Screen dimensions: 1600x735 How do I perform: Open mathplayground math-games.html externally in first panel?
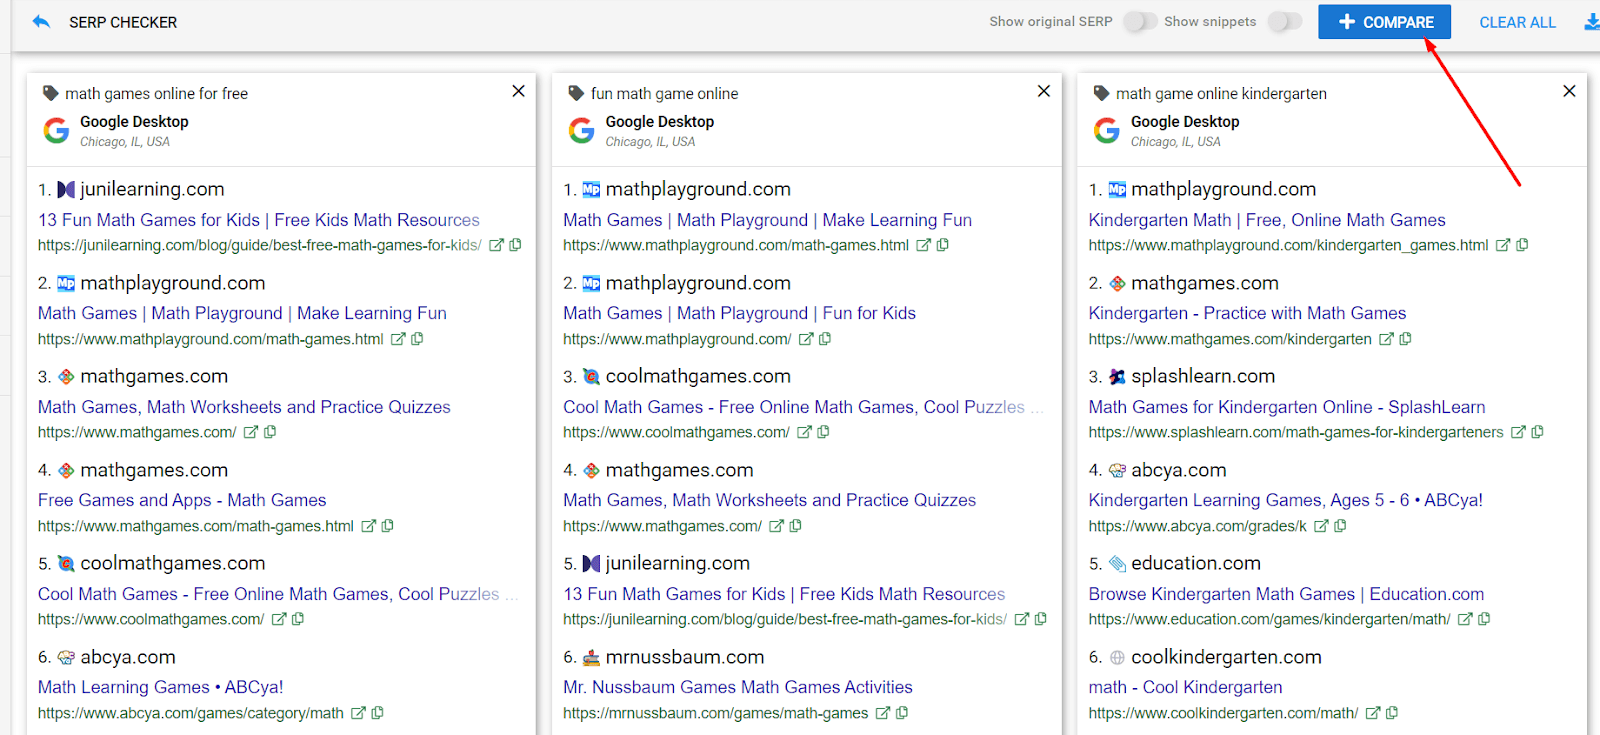pyautogui.click(x=398, y=339)
